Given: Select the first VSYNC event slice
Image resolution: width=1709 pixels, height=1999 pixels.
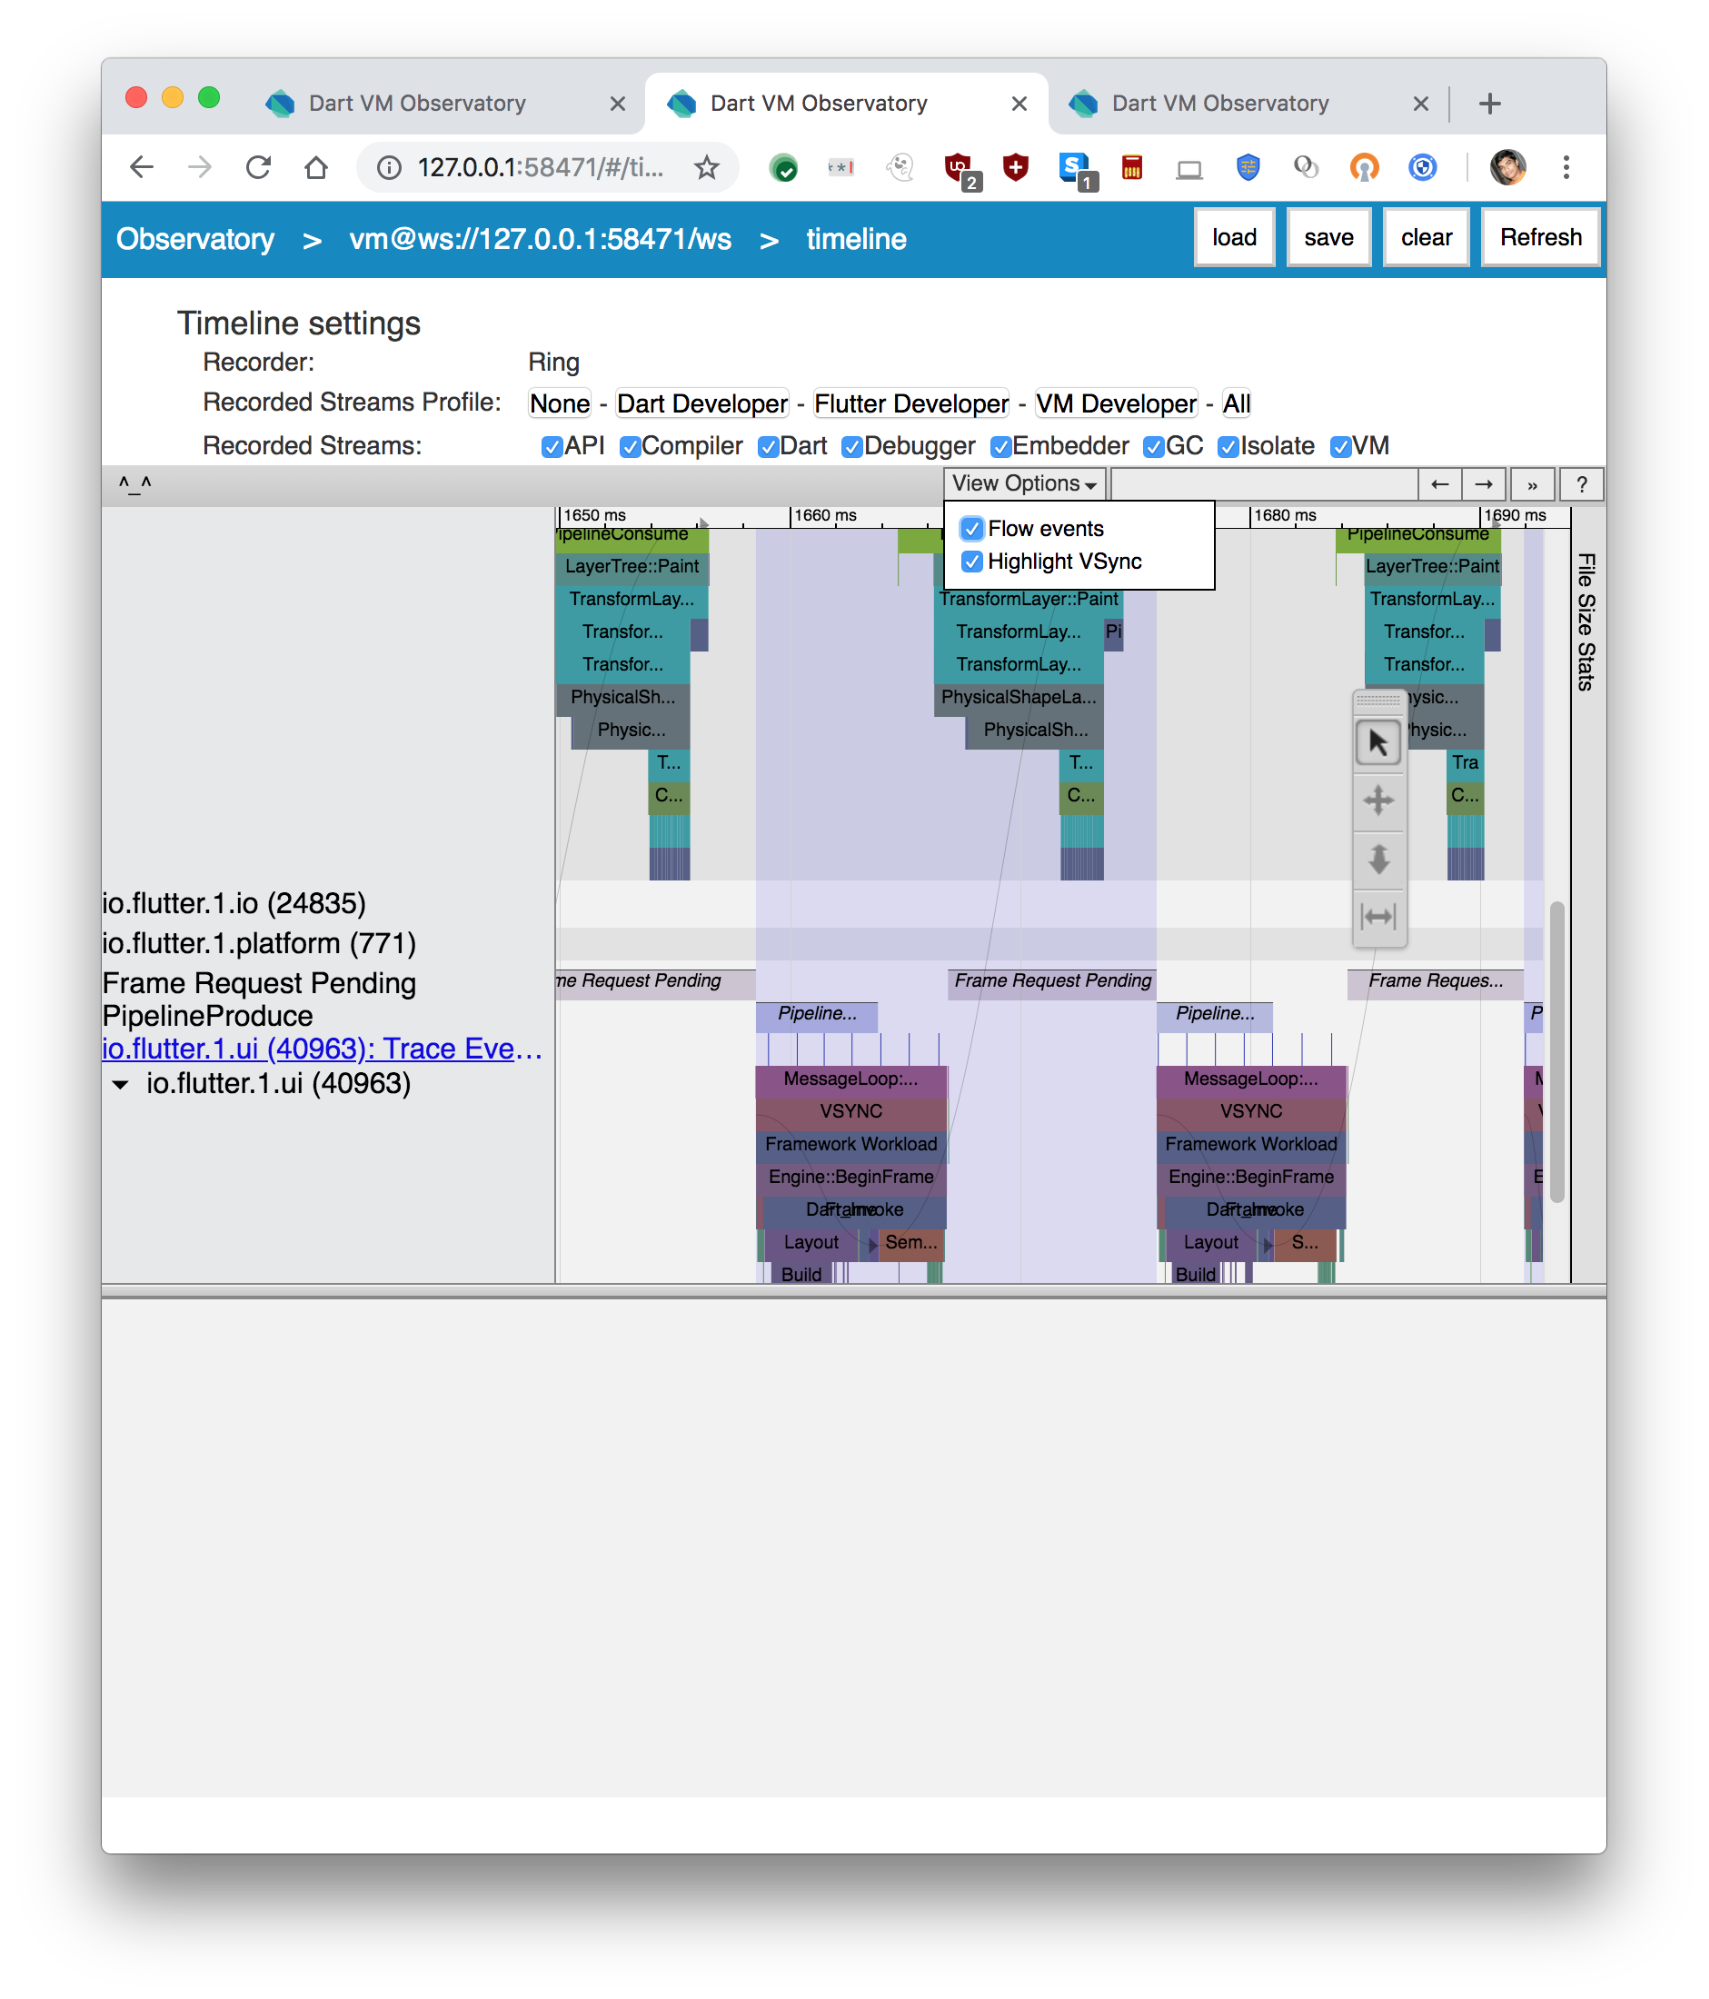Looking at the screenshot, I should [x=851, y=1111].
